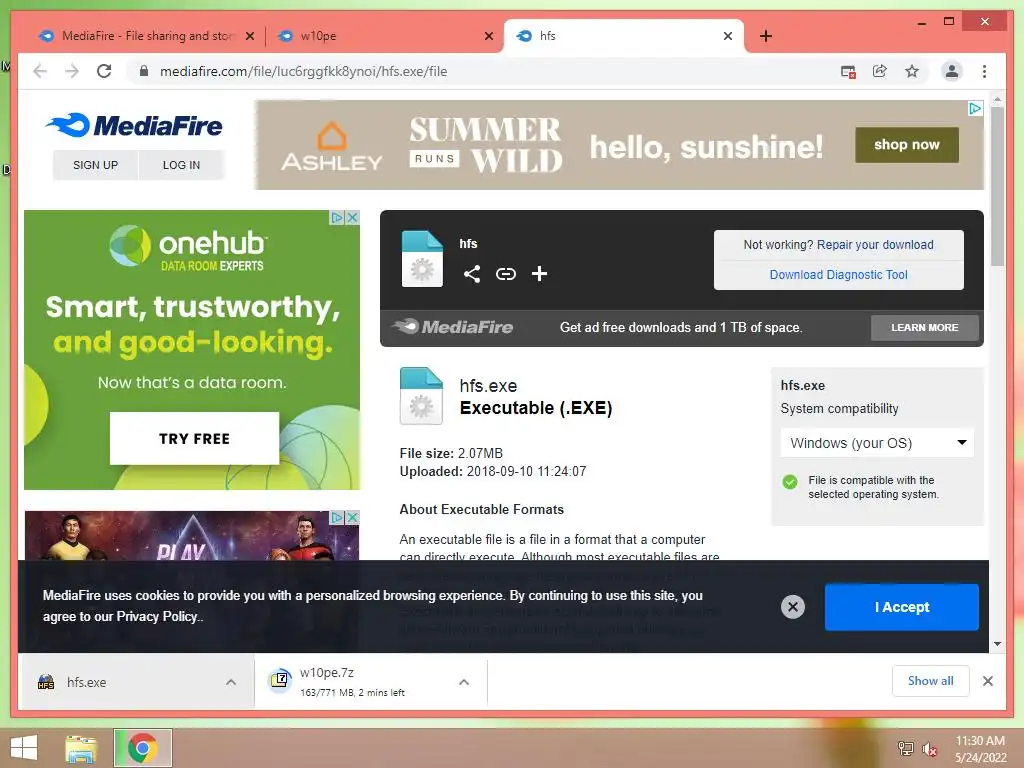
Task: Open Download Diagnostic Tool link
Action: tap(839, 275)
